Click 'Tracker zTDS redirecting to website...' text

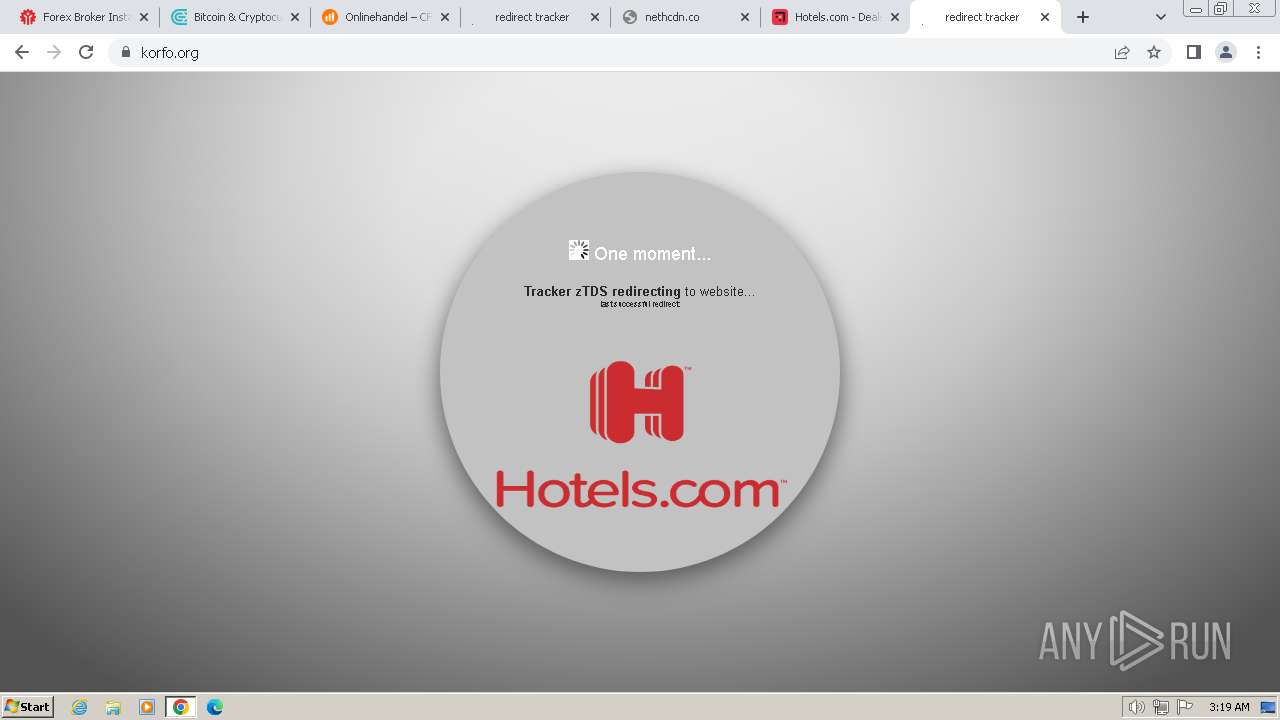click(x=639, y=291)
